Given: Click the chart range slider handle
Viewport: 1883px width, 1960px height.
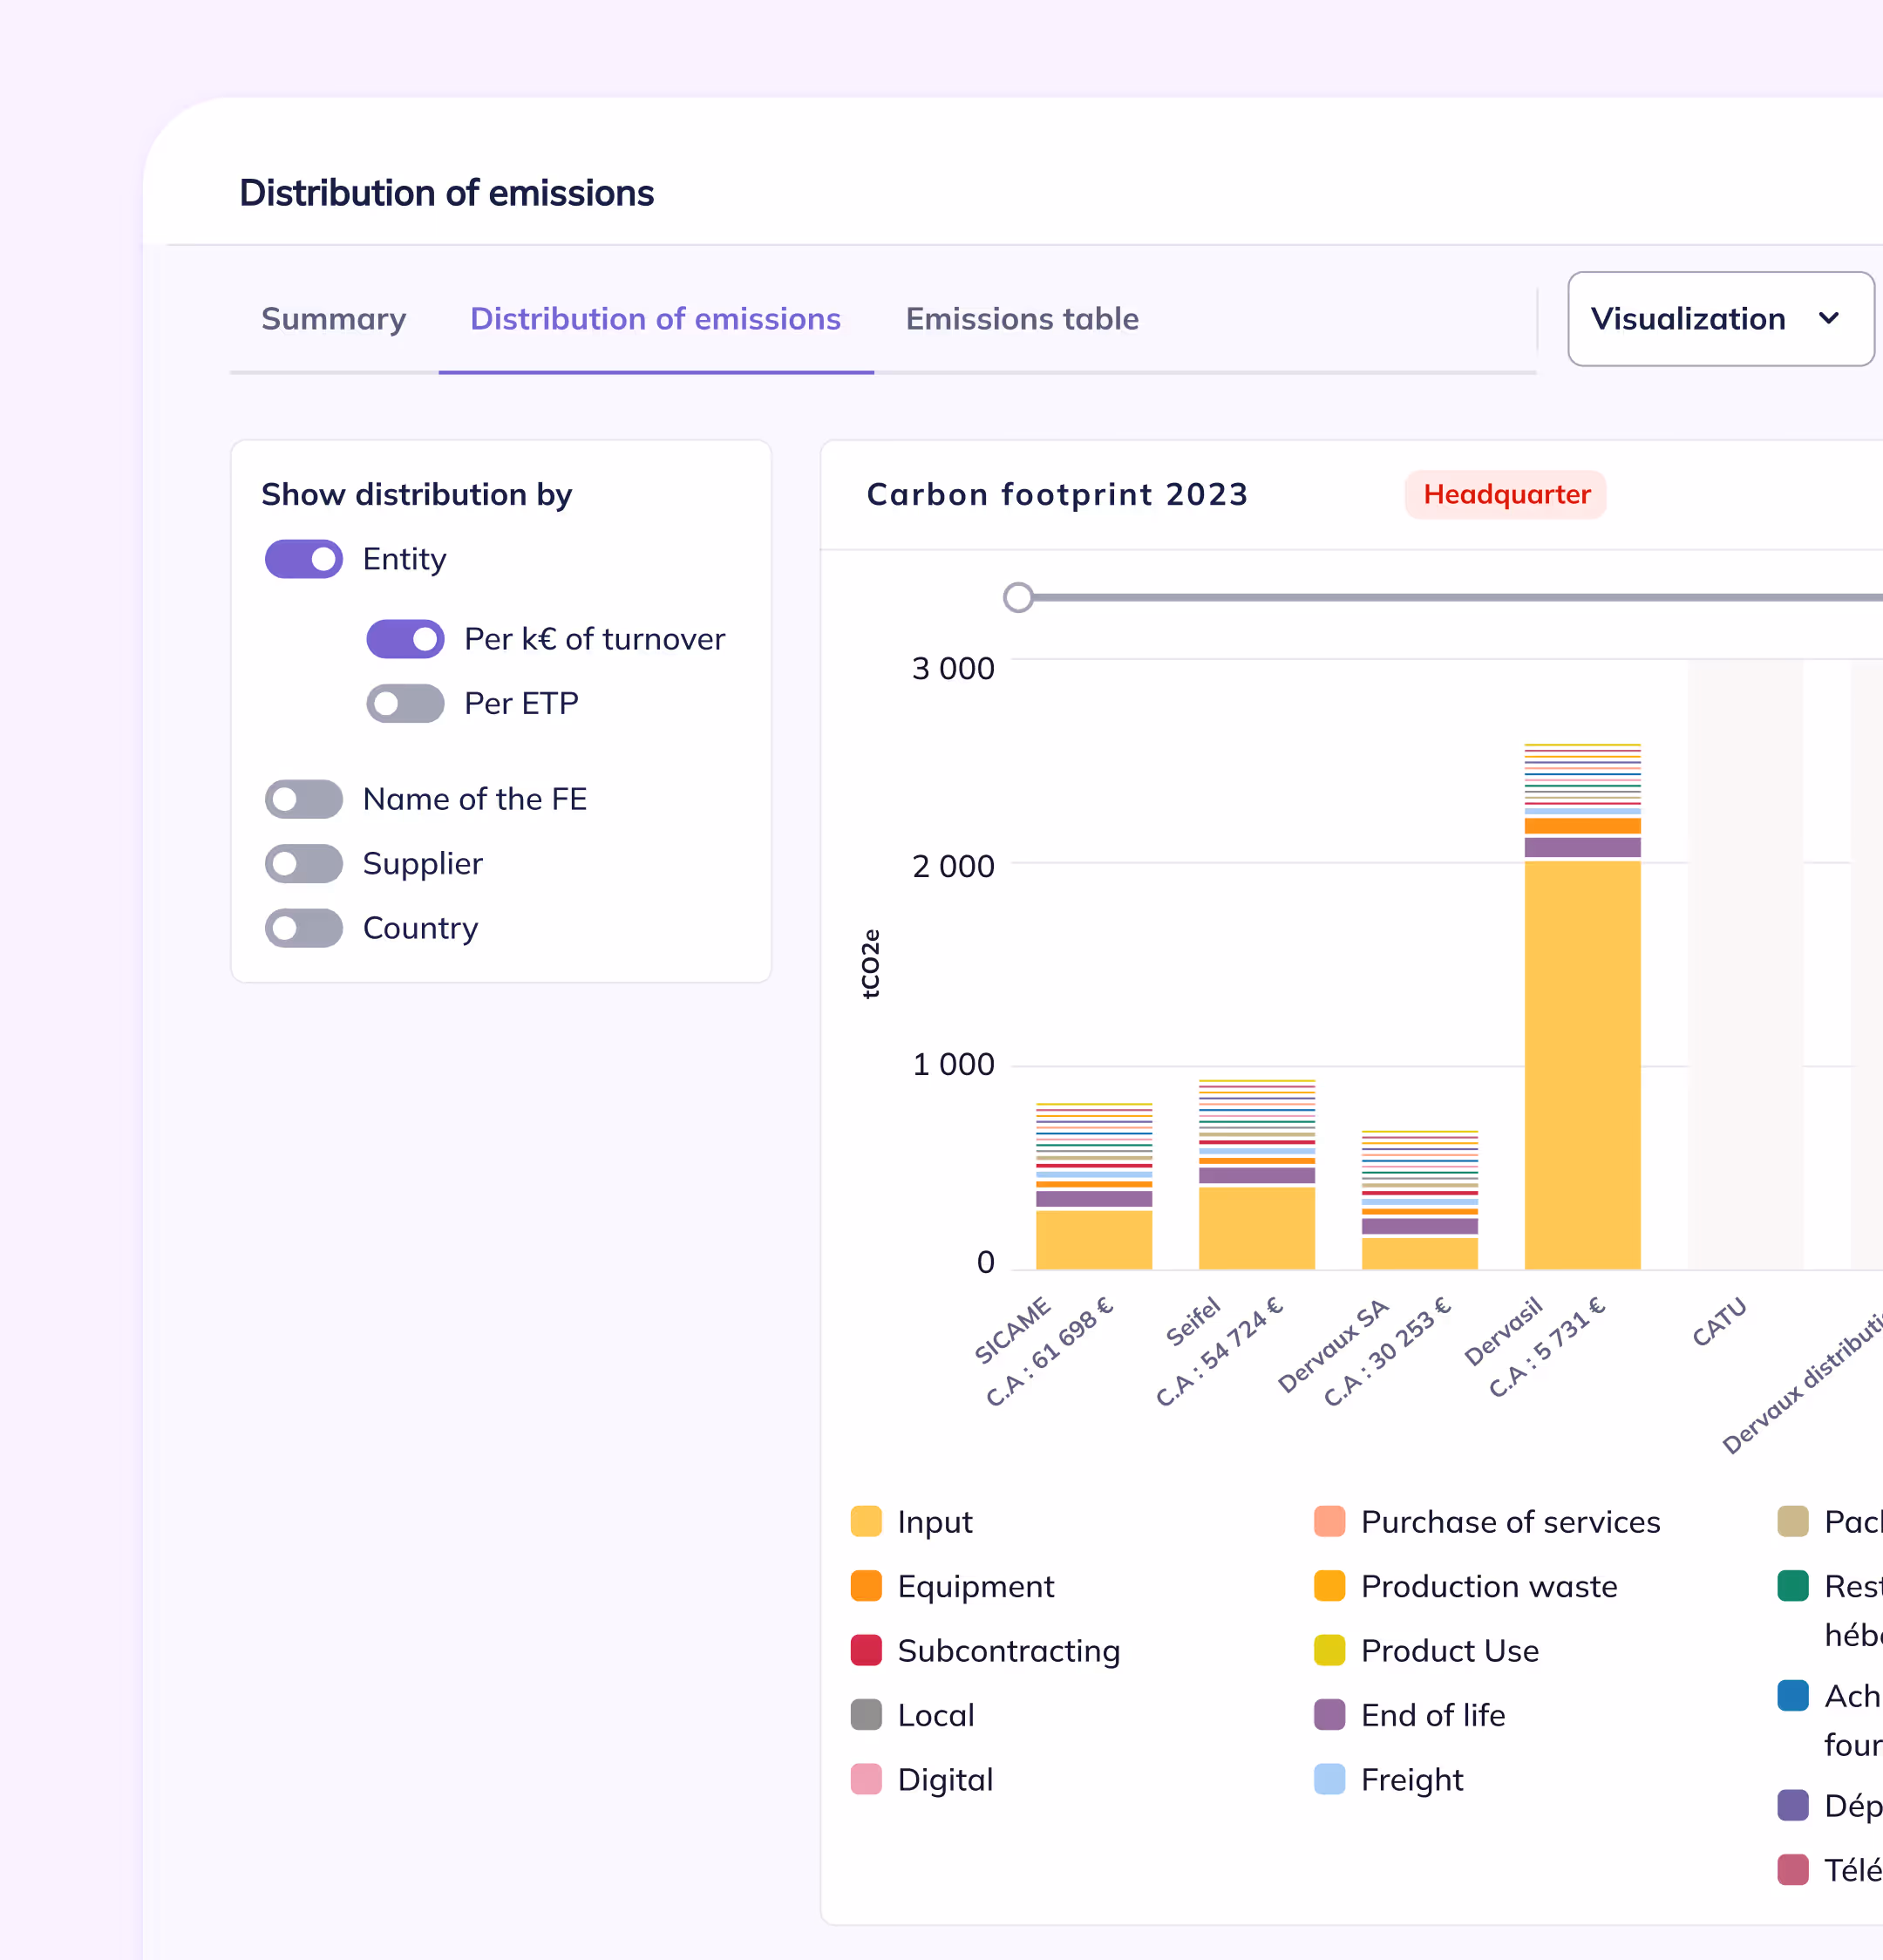Looking at the screenshot, I should pyautogui.click(x=1018, y=597).
